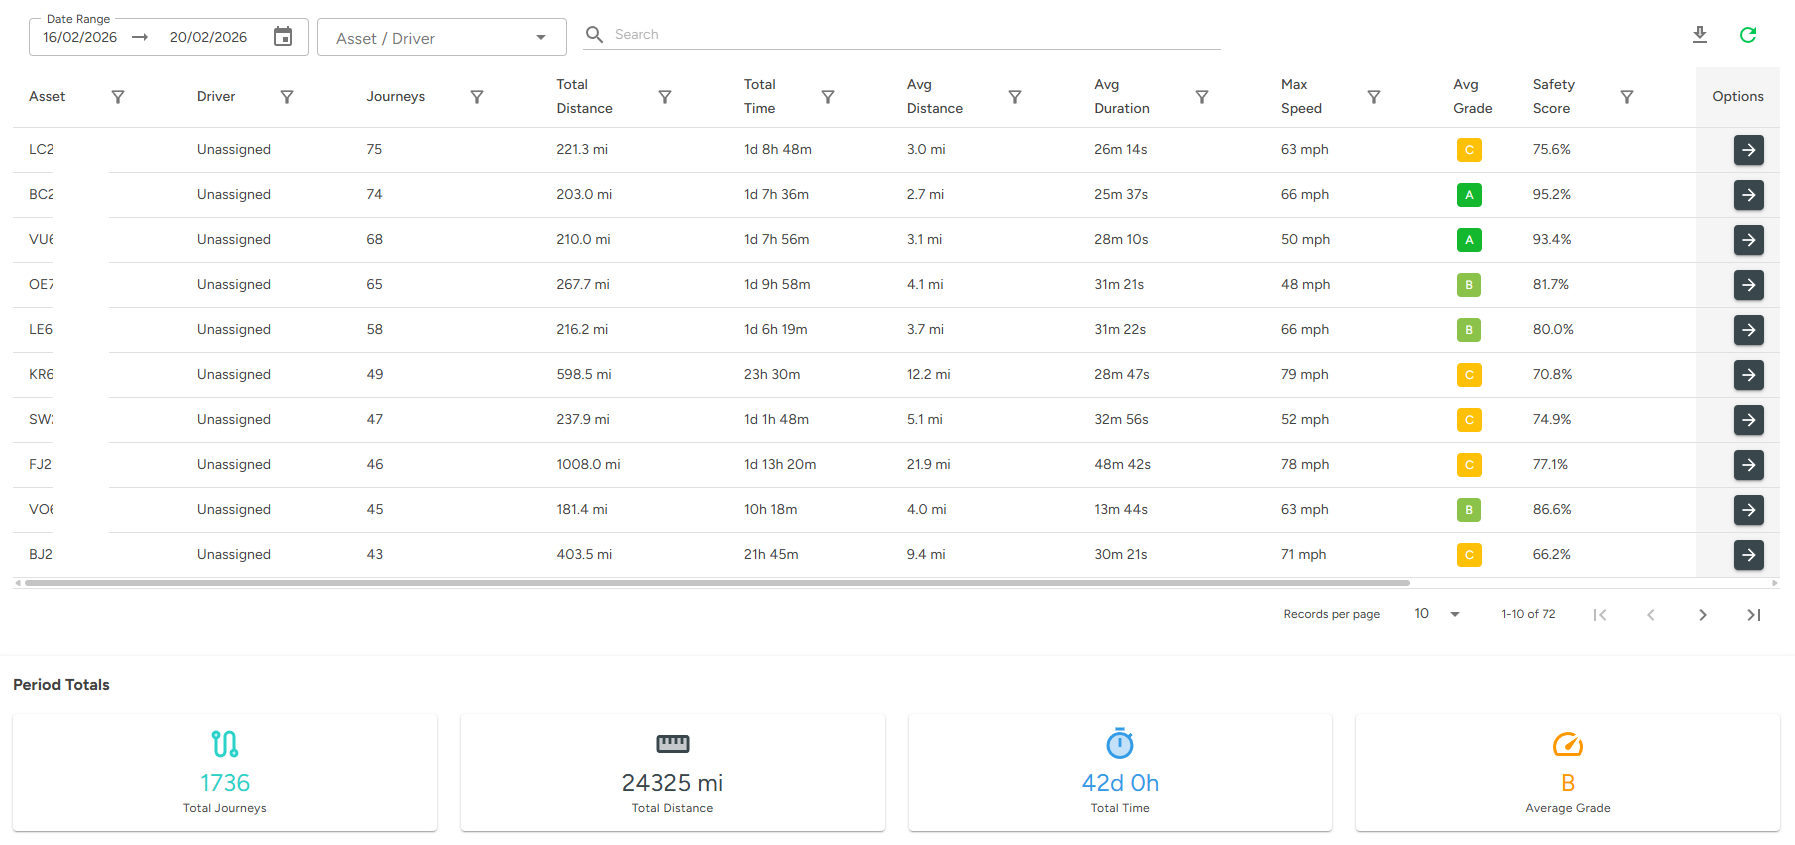
Task: Open details arrow for the 68 journeys row
Action: click(1749, 240)
